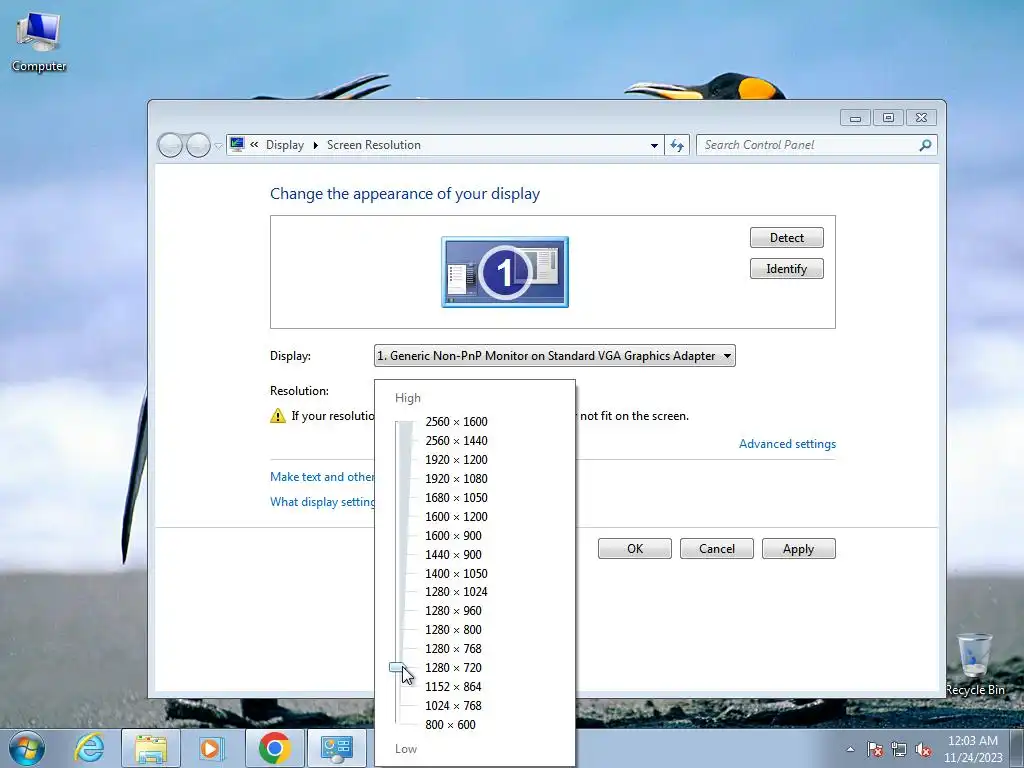Open the Windows Start menu orb
The height and width of the screenshot is (768, 1024).
(27, 748)
